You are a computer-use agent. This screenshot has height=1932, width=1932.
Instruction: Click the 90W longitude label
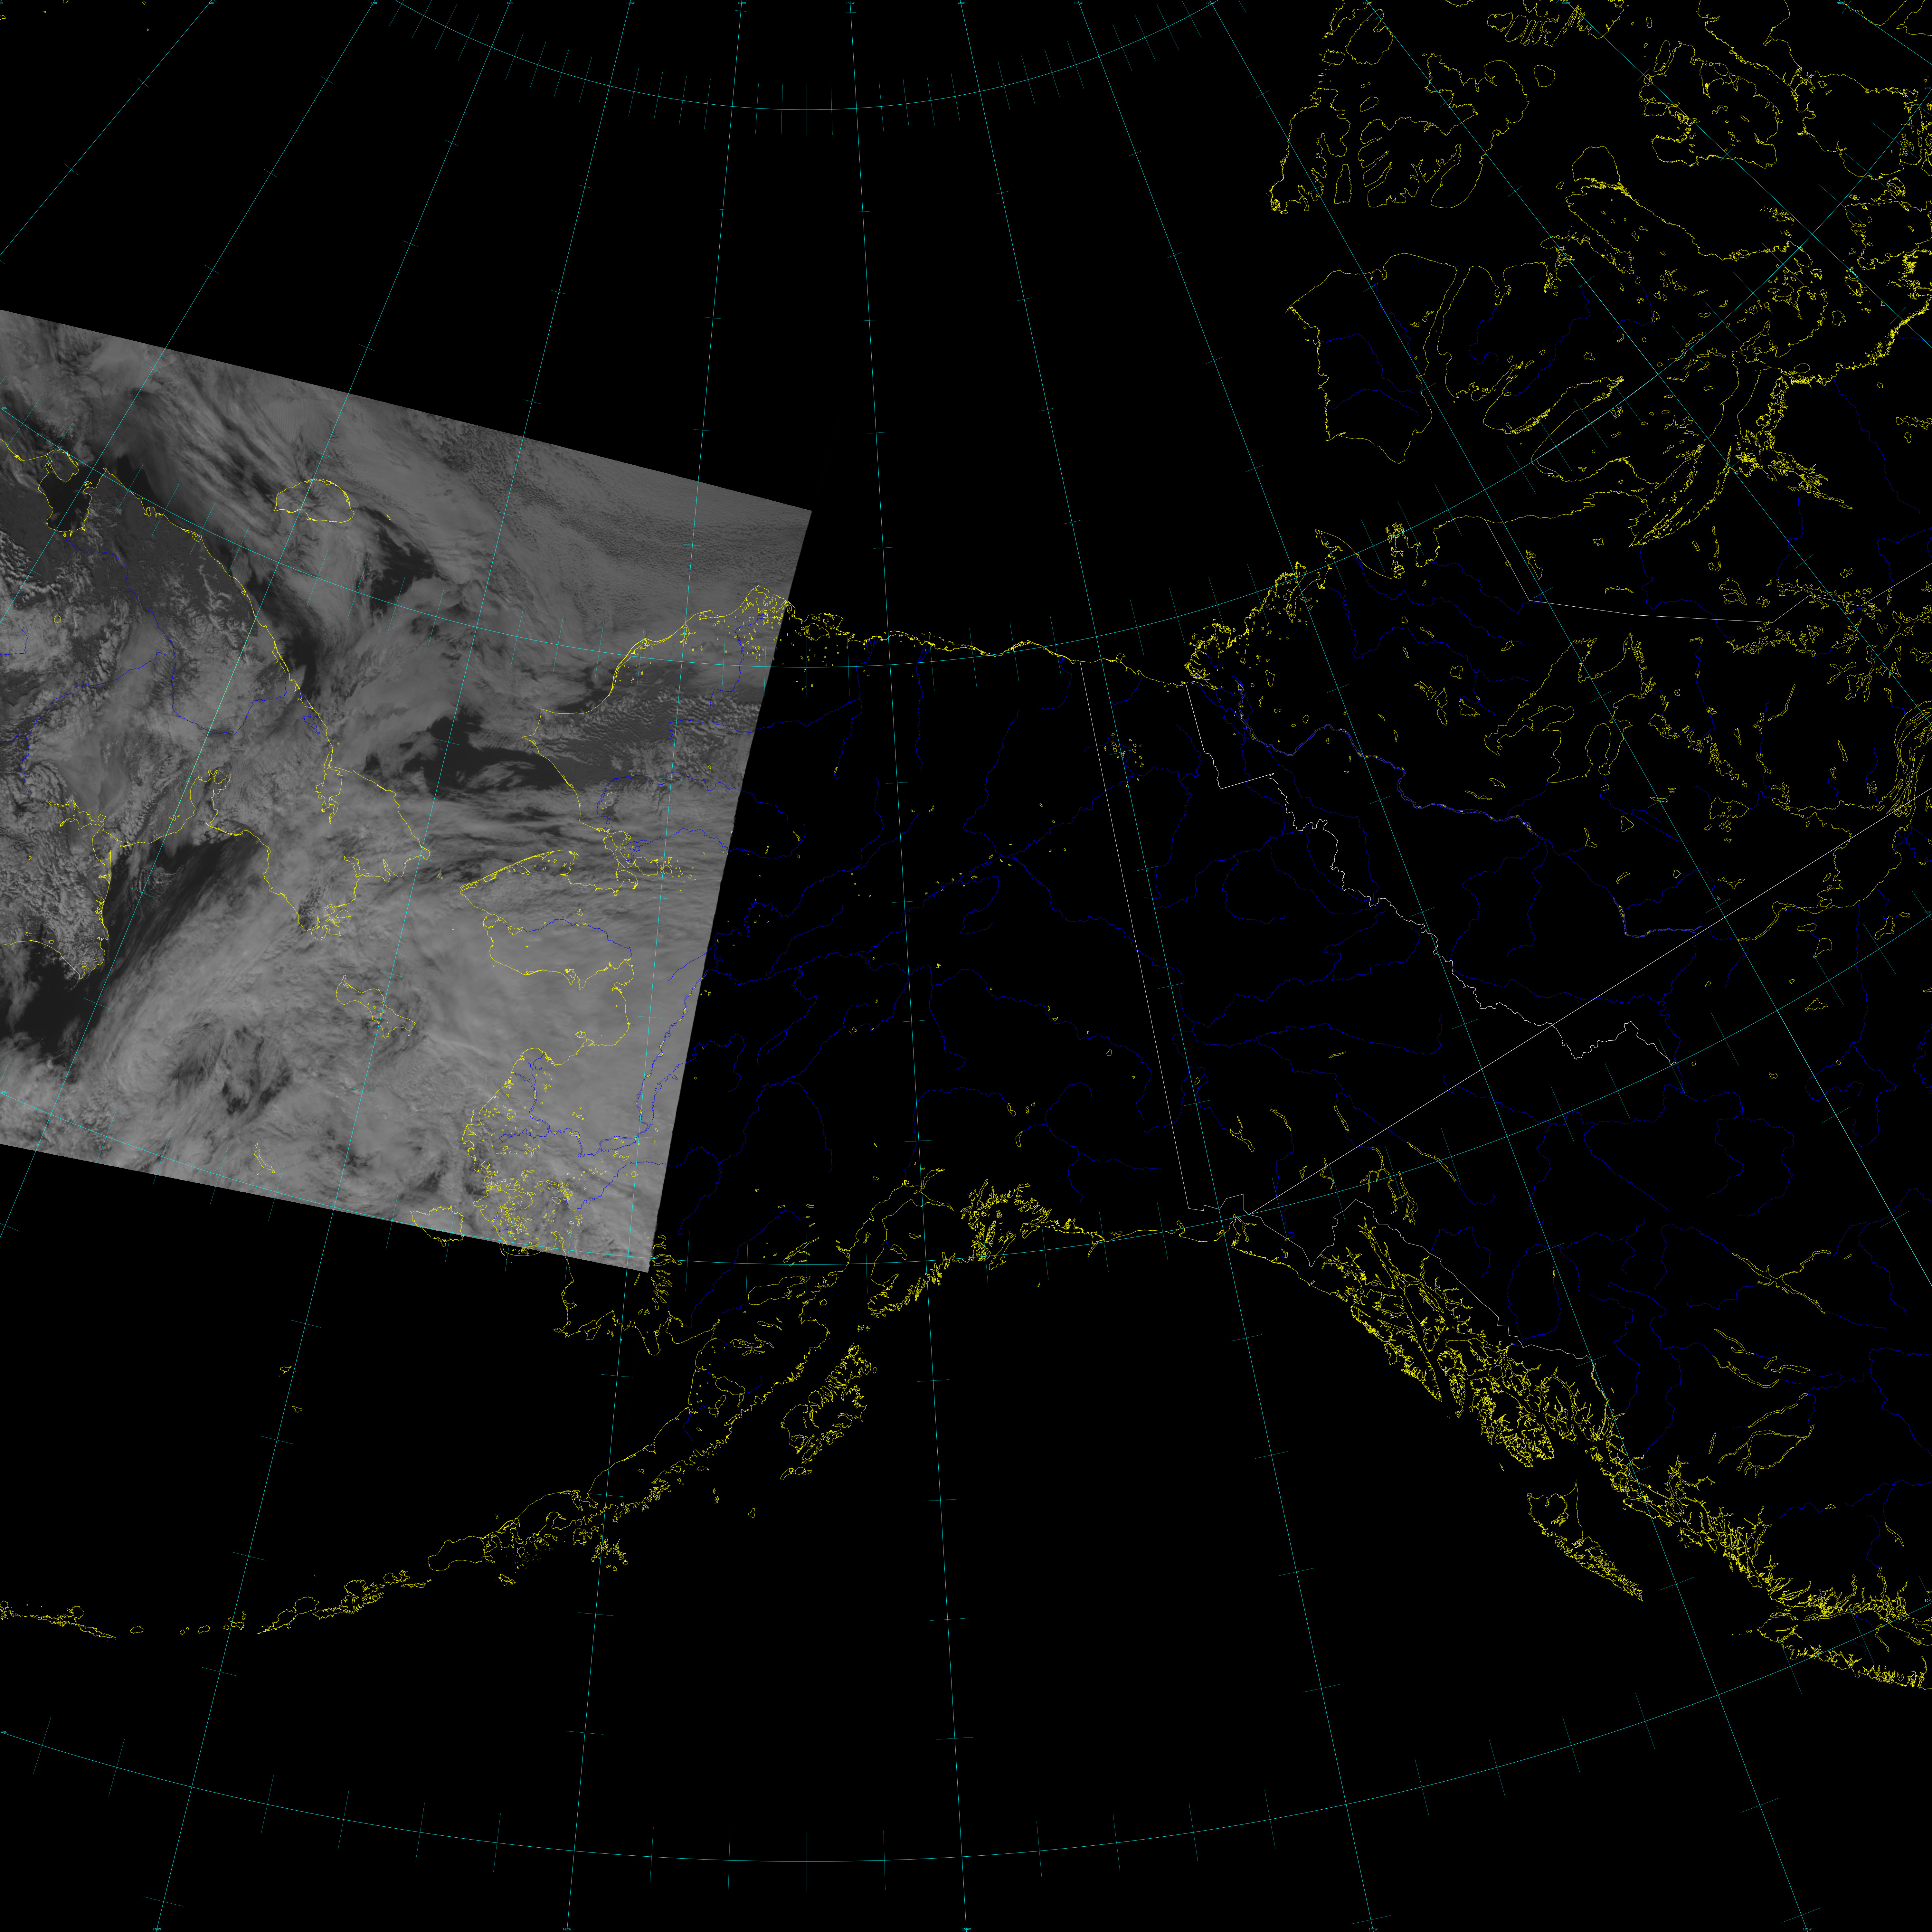1840,3
